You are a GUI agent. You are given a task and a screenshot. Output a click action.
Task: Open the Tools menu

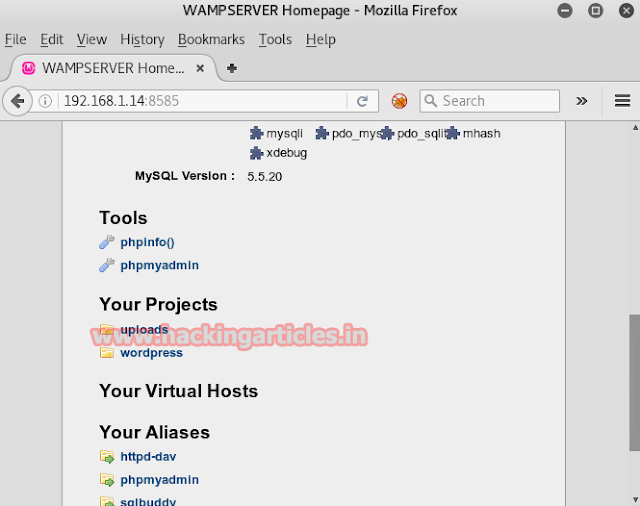[x=276, y=40]
